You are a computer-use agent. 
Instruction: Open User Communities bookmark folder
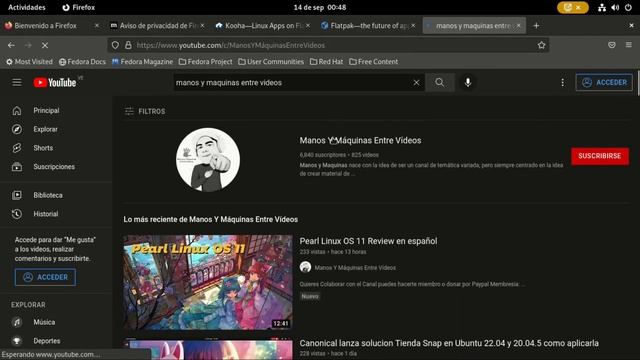pos(271,62)
